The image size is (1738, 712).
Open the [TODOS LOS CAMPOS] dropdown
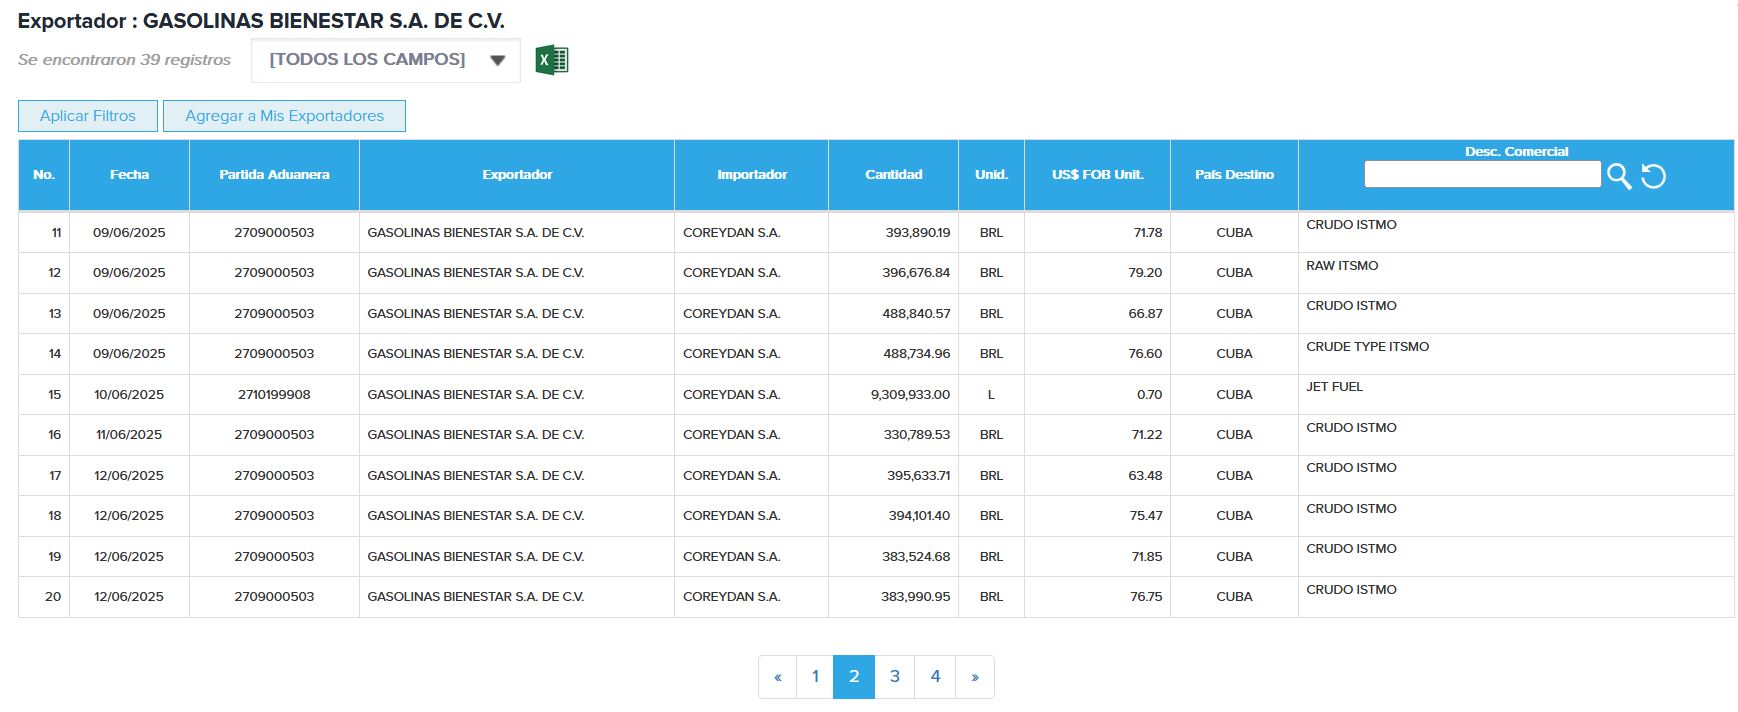pos(385,60)
